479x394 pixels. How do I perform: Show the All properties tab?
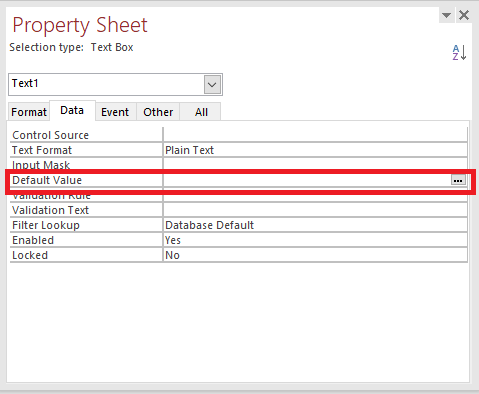pyautogui.click(x=201, y=112)
